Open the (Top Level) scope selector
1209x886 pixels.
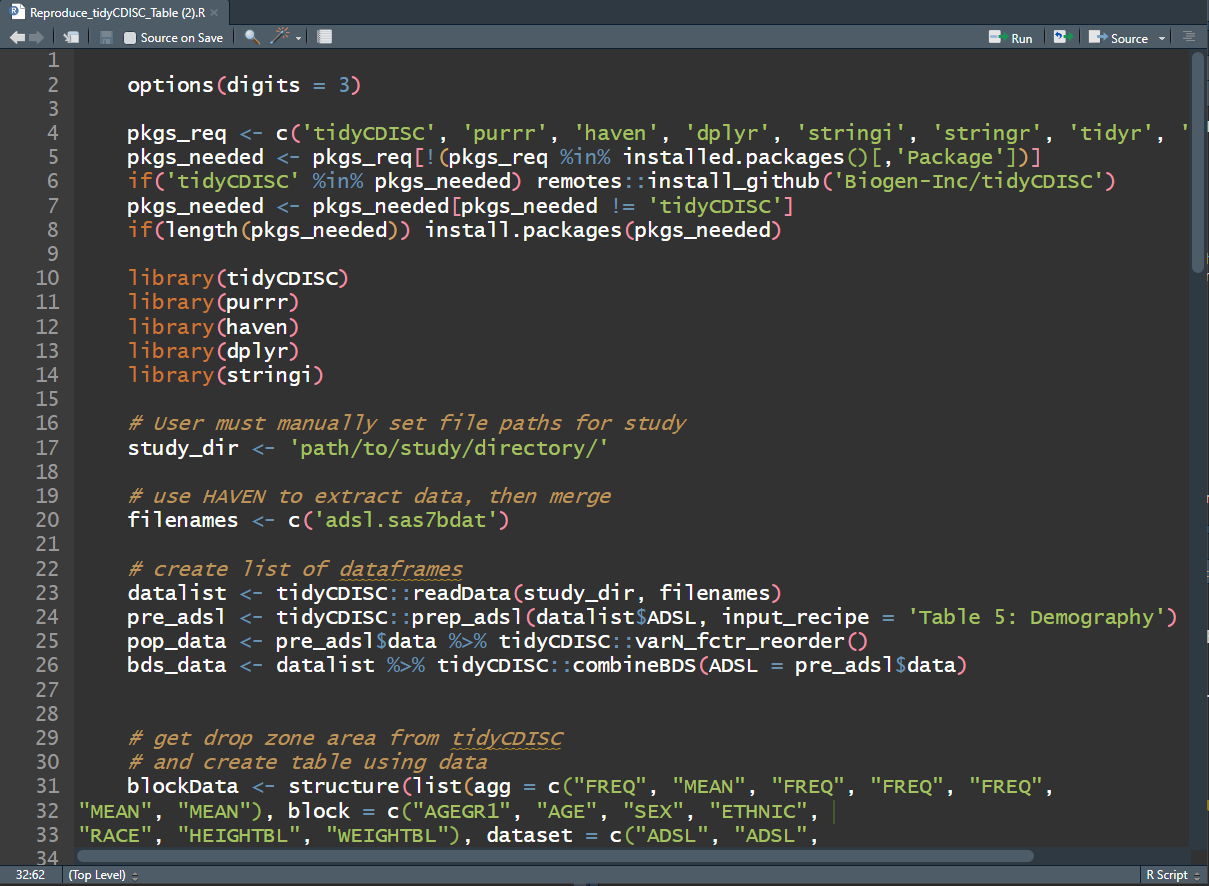tap(103, 875)
